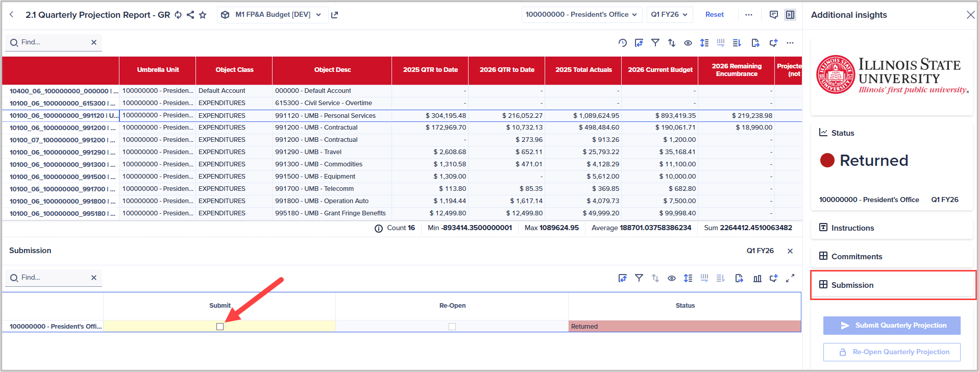Refresh the Quarterly Projection Report page
This screenshot has width=979, height=372.
tap(178, 14)
